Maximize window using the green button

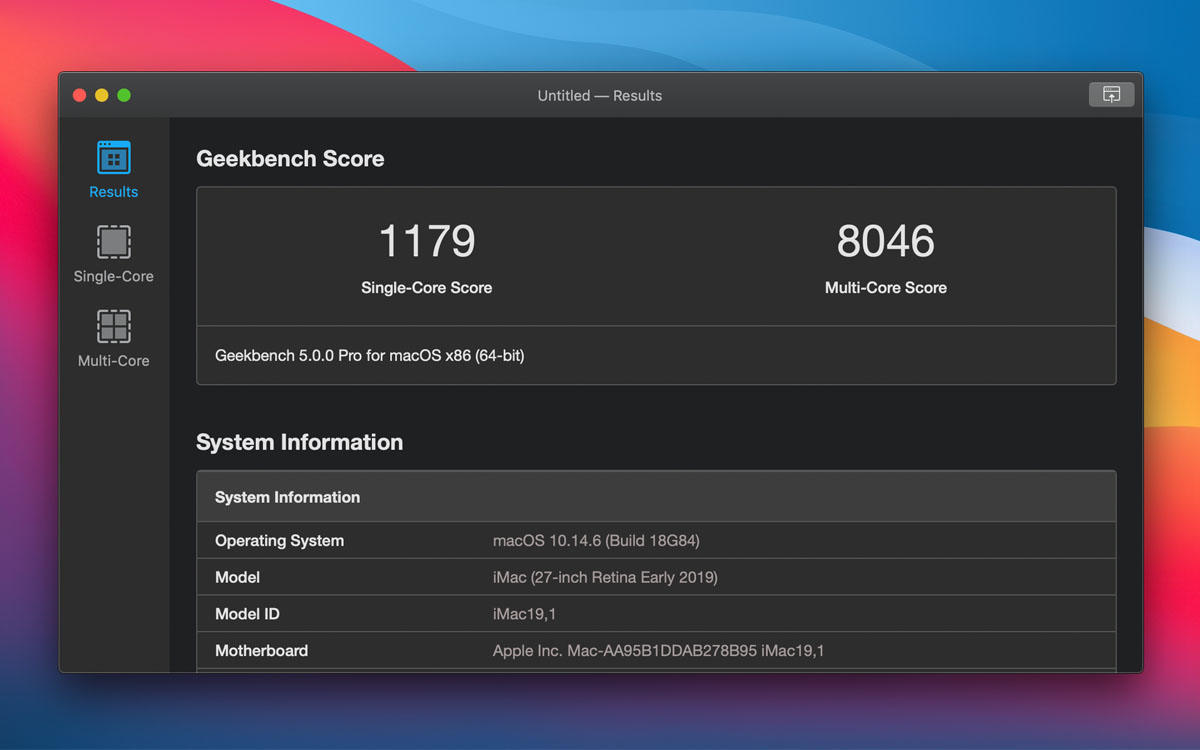pyautogui.click(x=124, y=95)
